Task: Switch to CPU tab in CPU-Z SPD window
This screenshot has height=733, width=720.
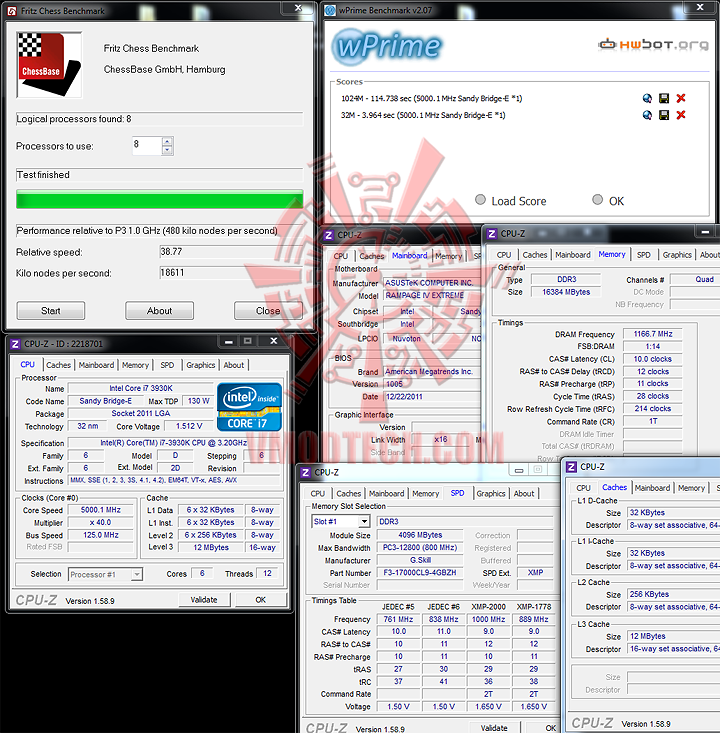Action: 318,494
